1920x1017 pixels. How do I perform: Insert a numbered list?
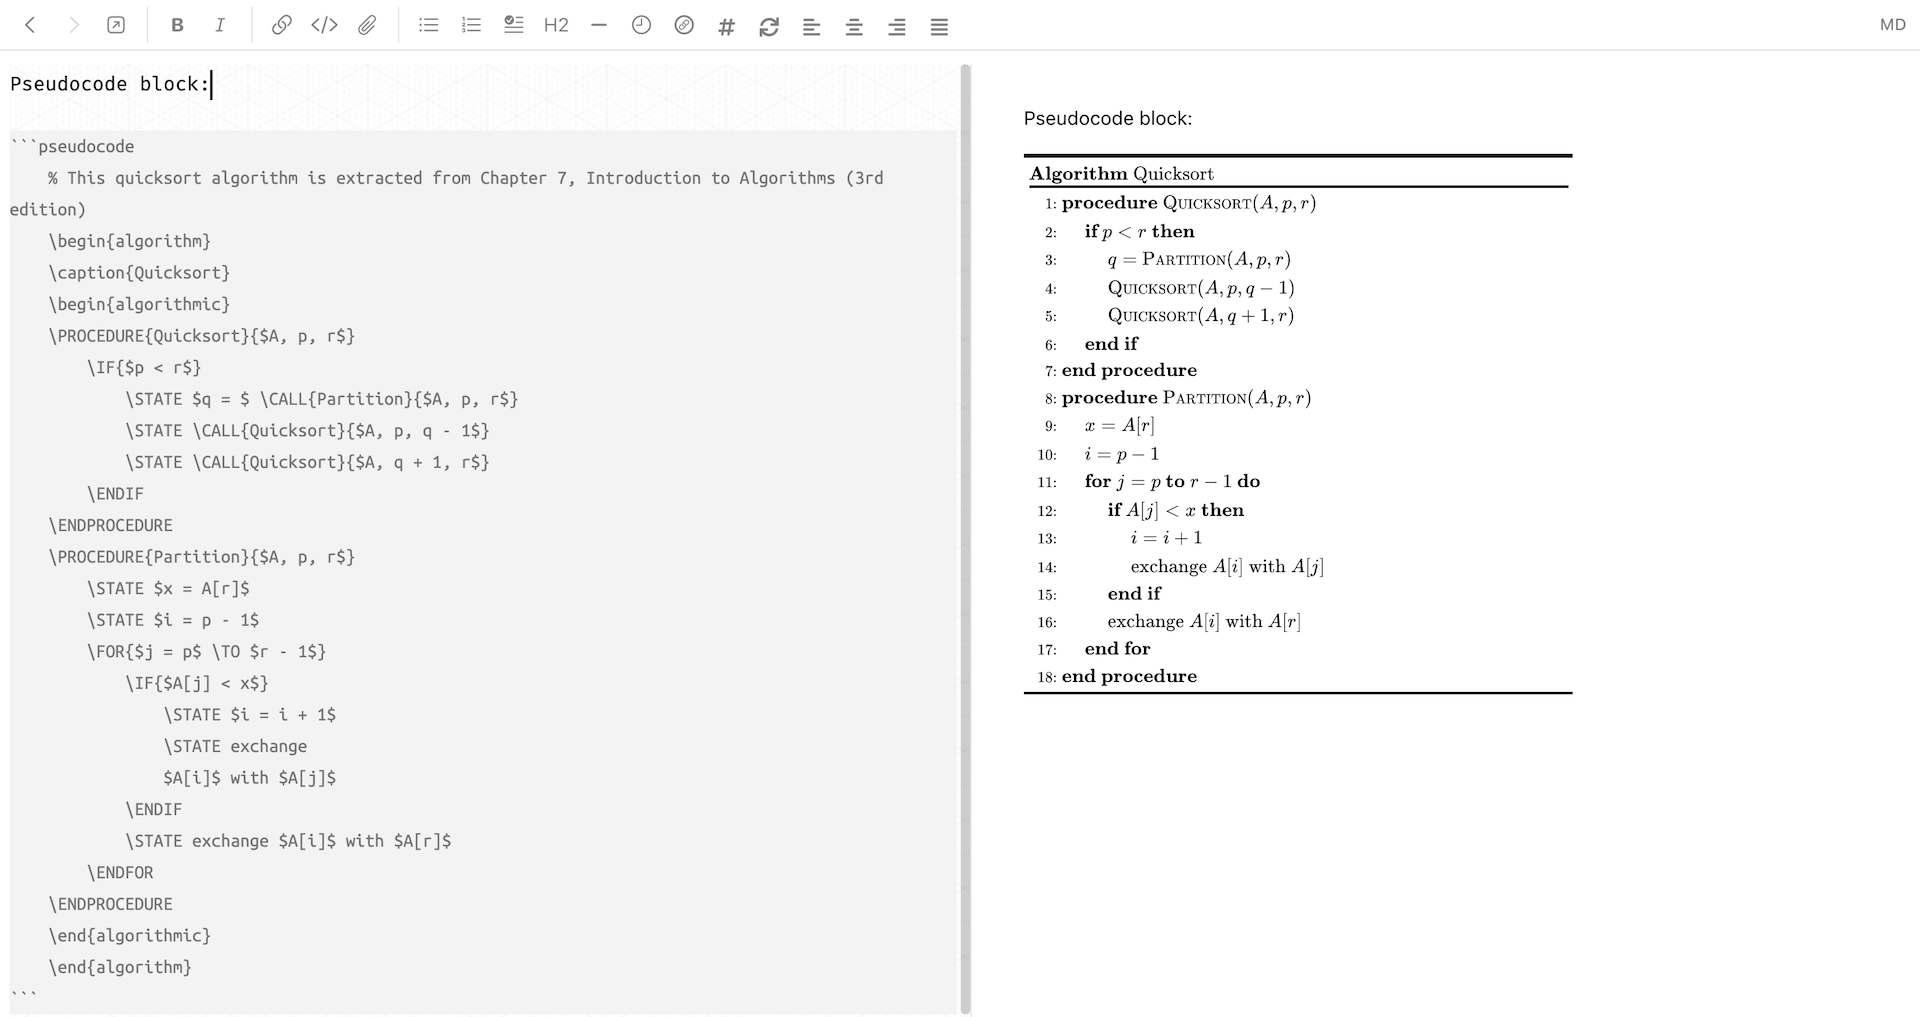471,26
